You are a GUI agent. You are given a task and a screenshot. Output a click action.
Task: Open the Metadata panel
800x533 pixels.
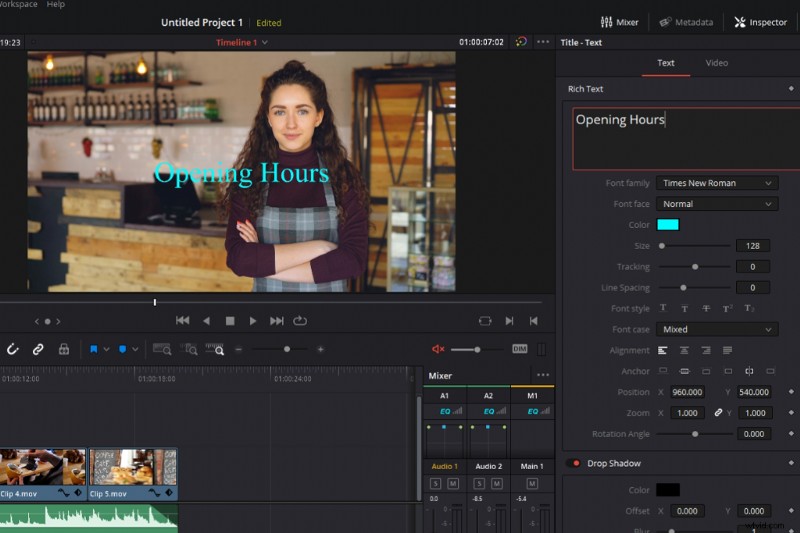686,22
